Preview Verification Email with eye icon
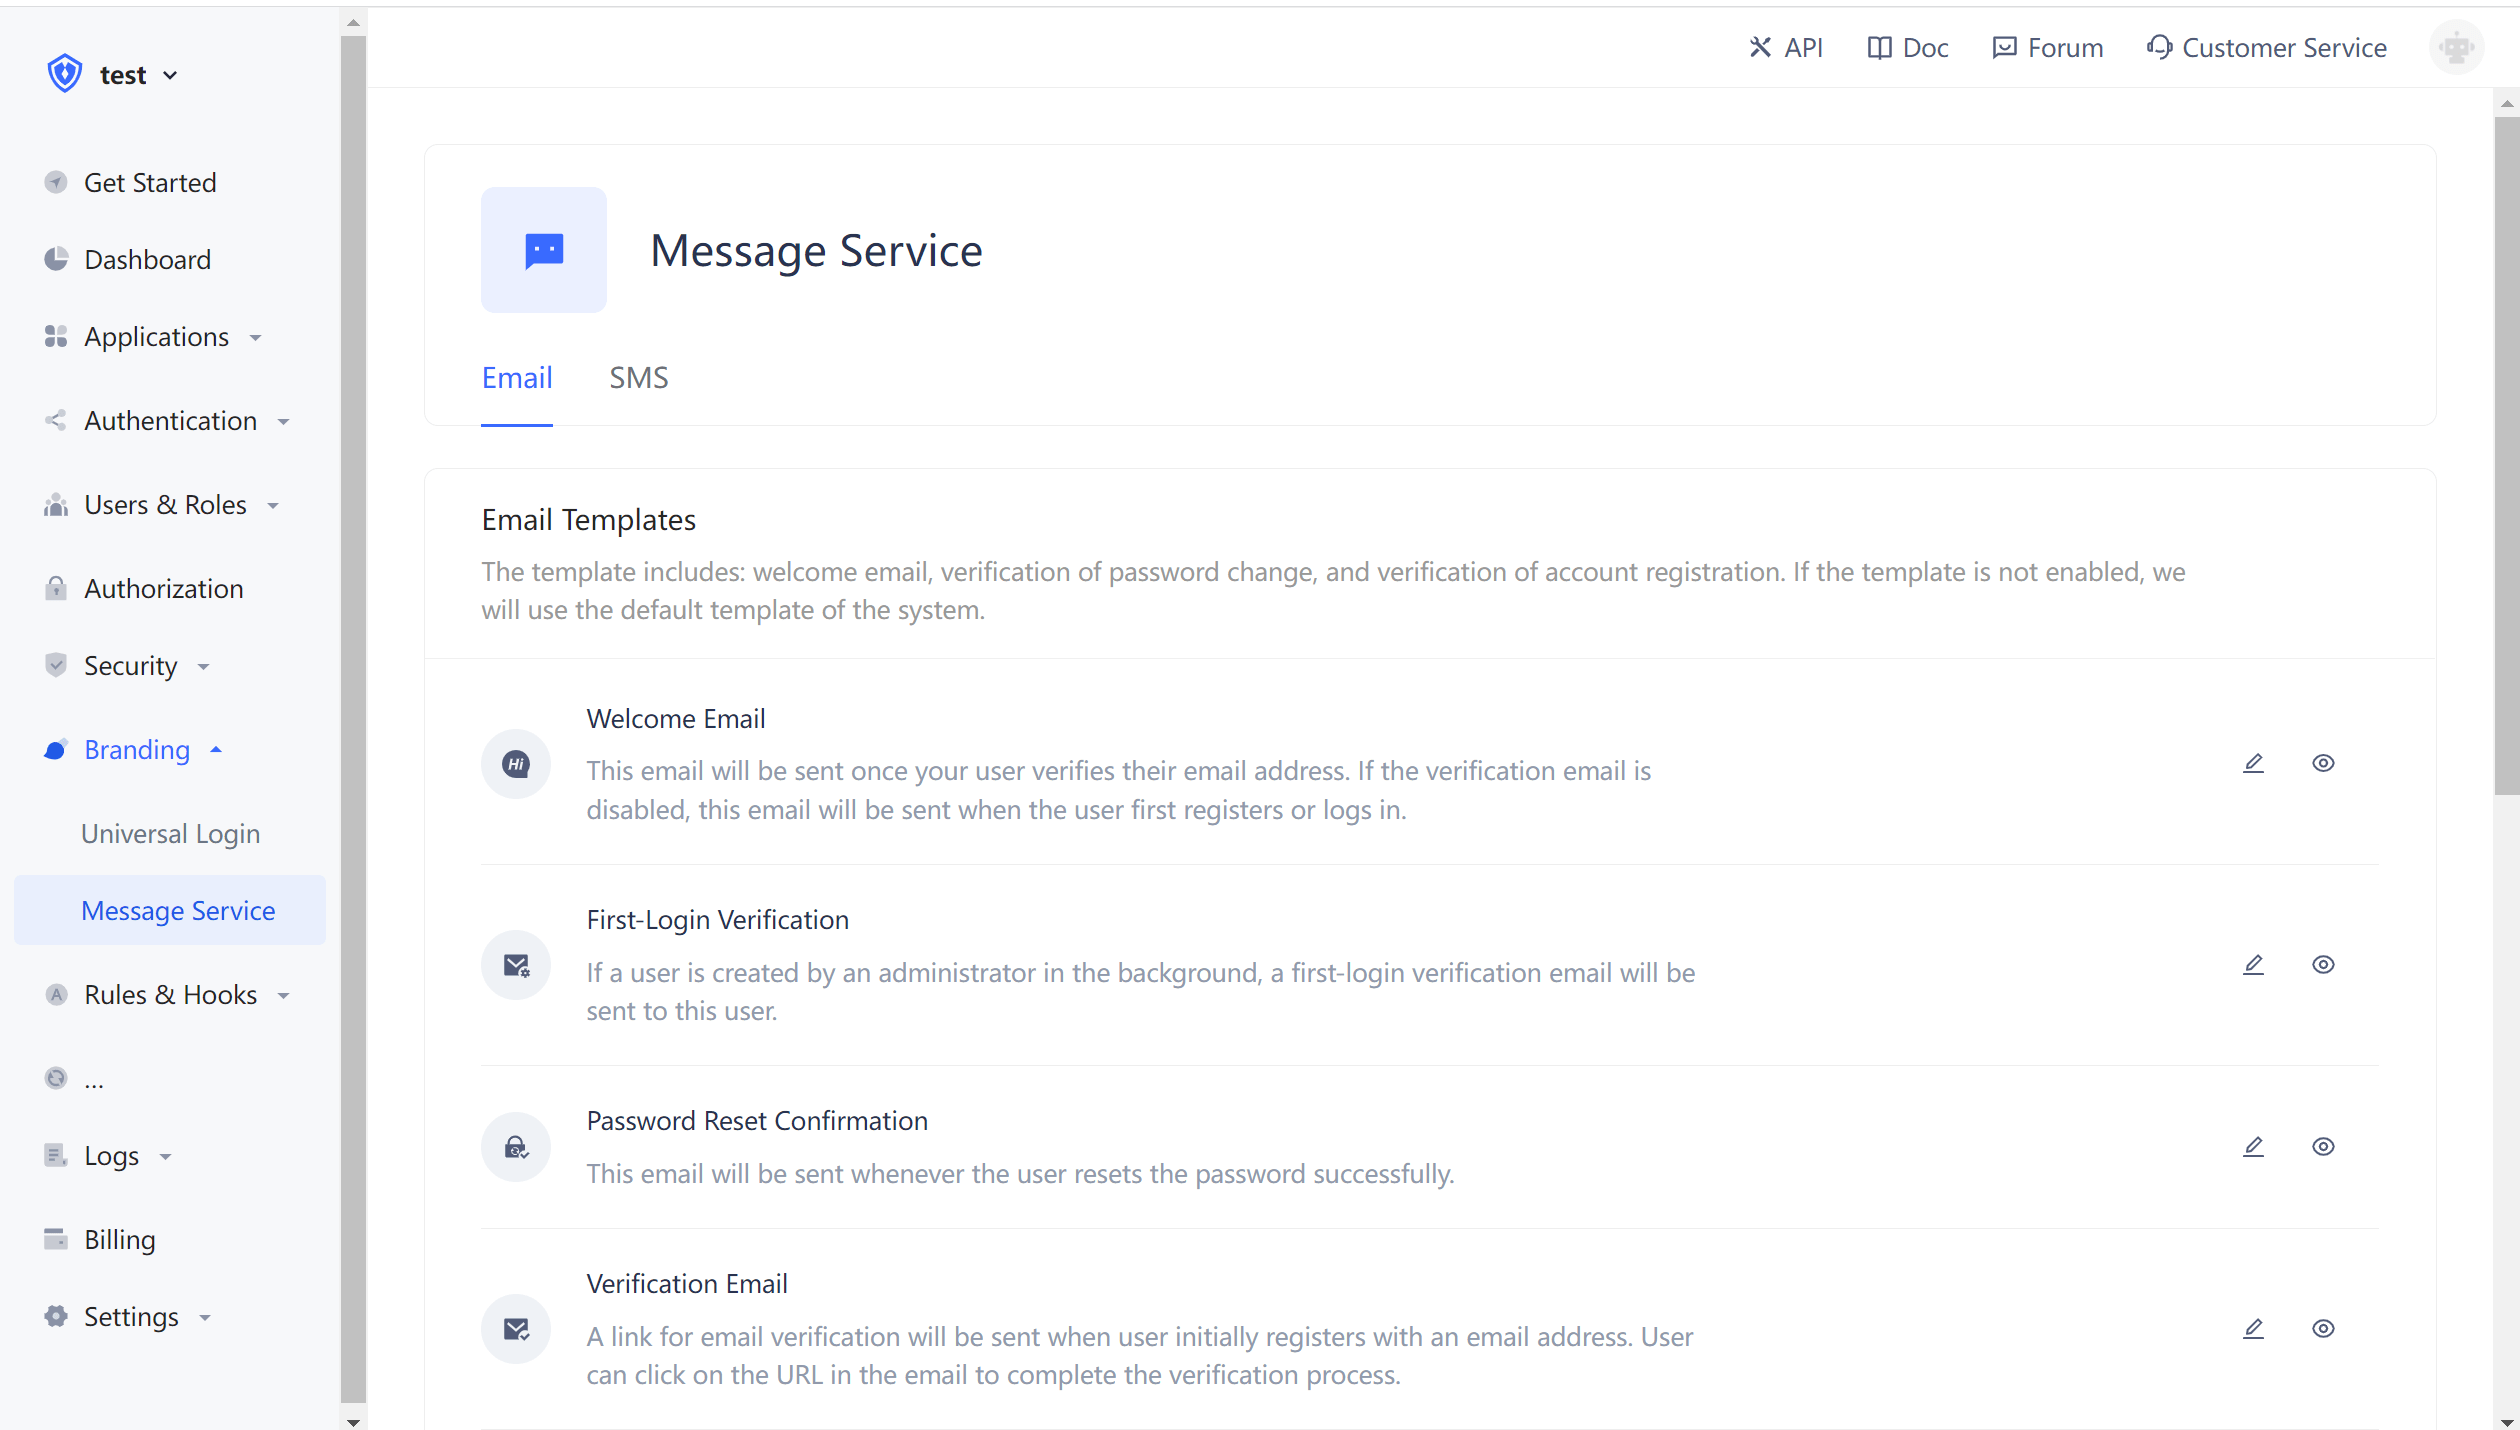 click(x=2323, y=1329)
